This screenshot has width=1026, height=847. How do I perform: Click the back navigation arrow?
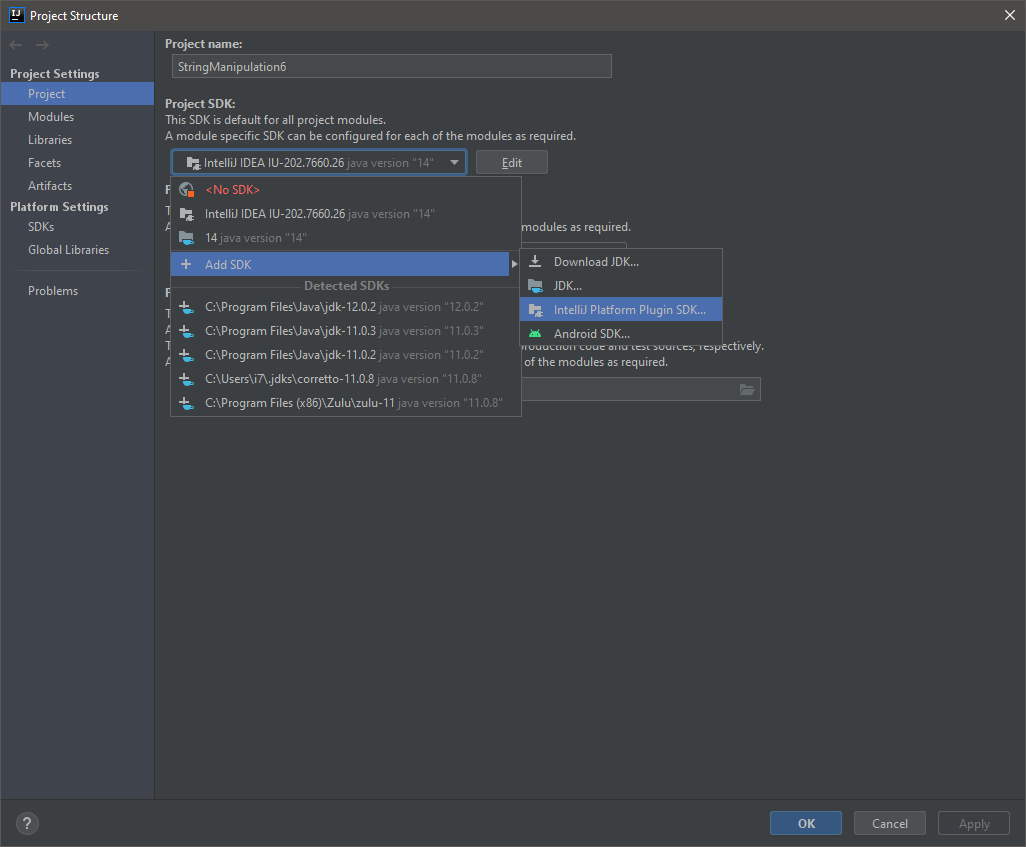click(x=16, y=45)
